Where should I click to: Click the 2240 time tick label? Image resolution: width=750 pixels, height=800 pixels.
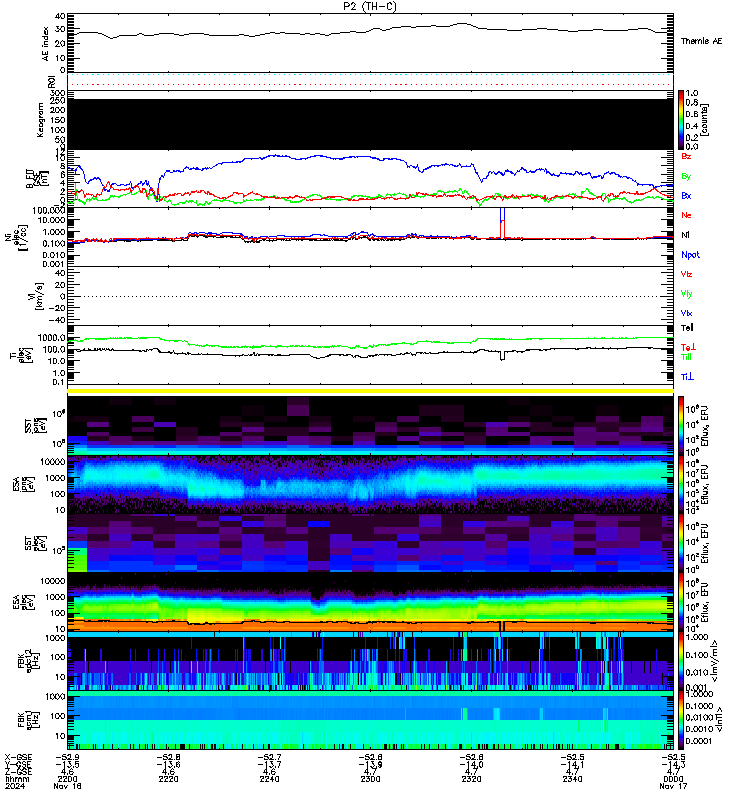click(269, 779)
